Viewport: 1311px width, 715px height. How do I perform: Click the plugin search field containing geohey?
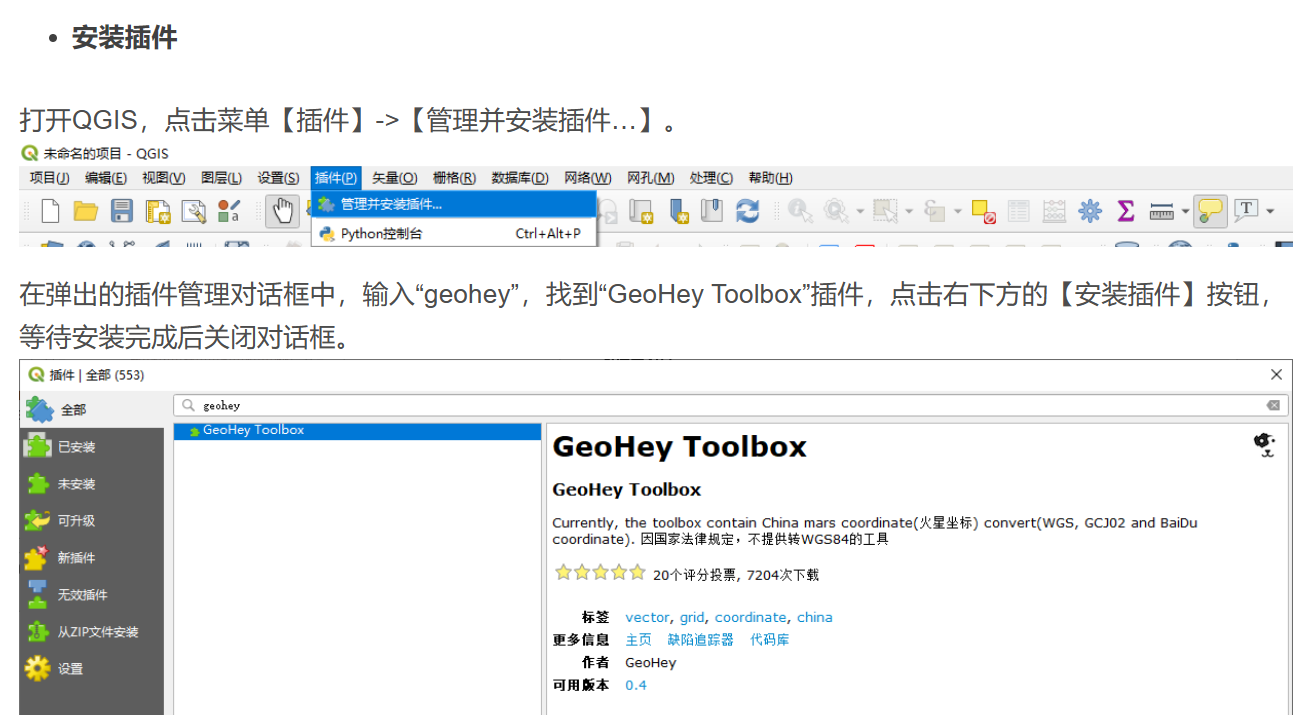[729, 405]
